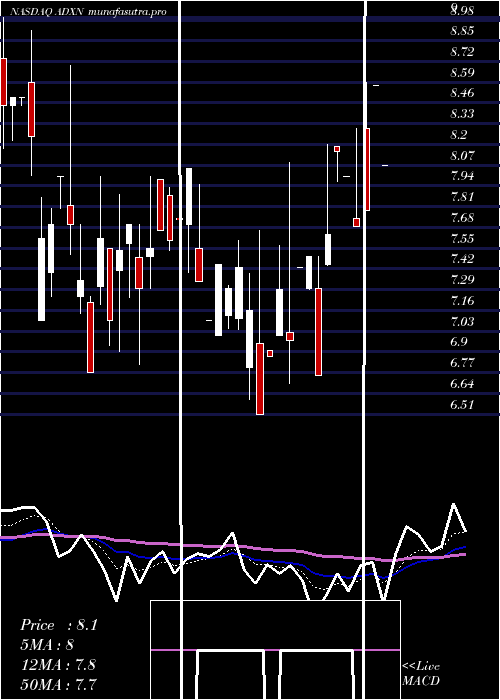500x700 pixels.
Task: Click the <<Live MACD label
Action: click(x=421, y=674)
